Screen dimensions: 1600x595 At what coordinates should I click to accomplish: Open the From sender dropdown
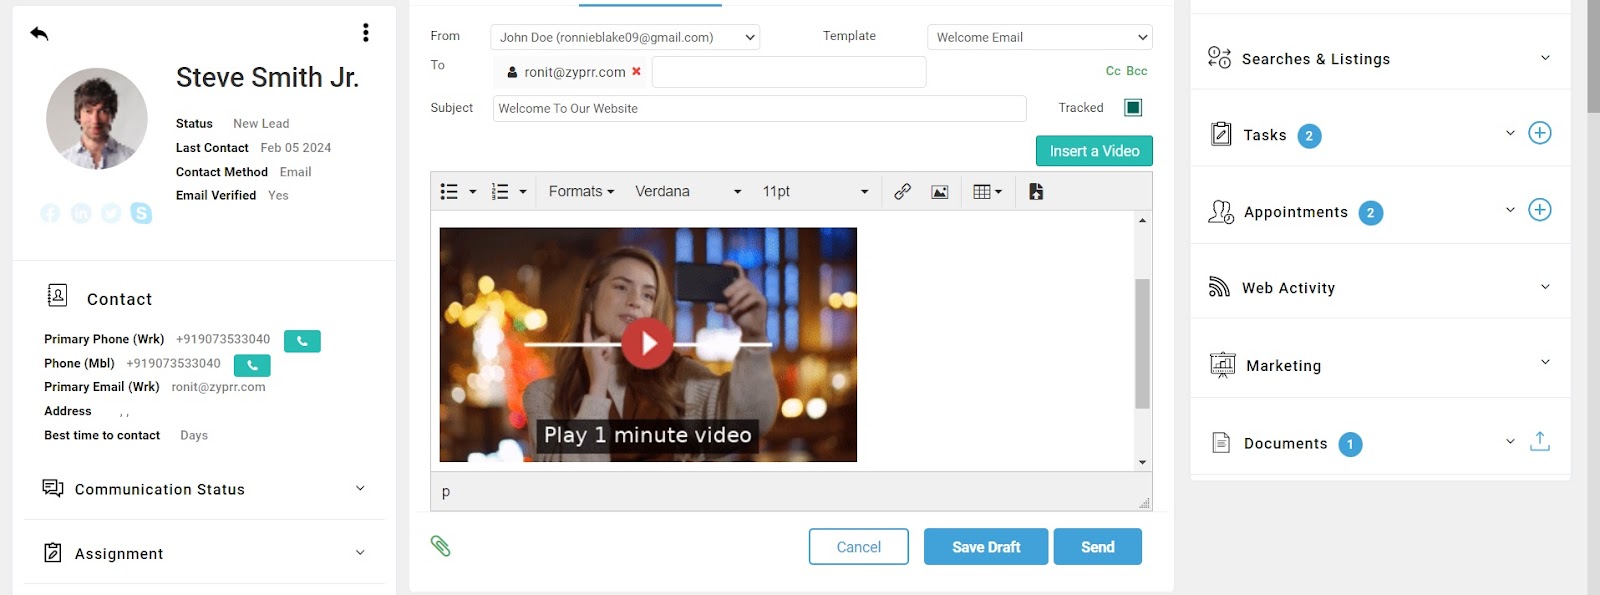coord(625,37)
